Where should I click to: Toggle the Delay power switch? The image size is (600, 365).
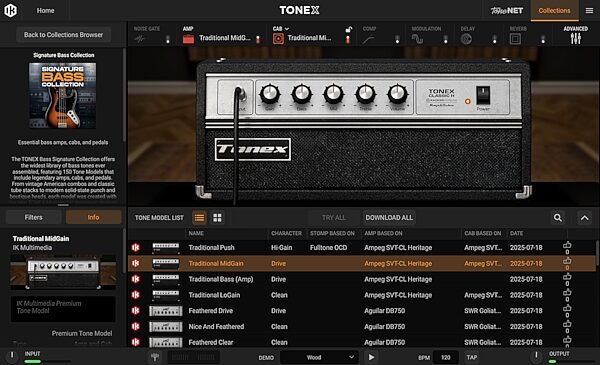494,39
